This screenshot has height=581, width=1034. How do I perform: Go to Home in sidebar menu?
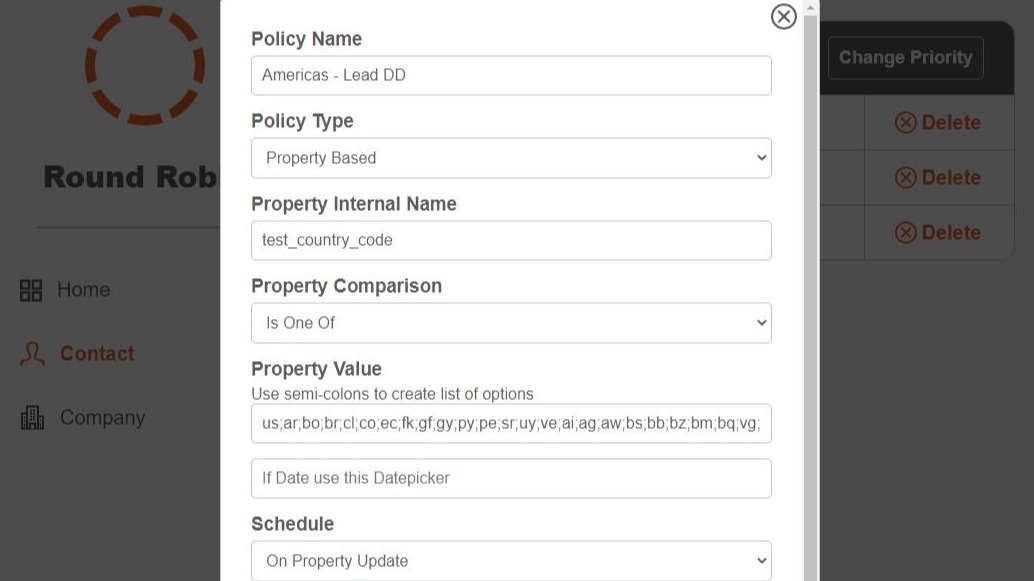[83, 290]
